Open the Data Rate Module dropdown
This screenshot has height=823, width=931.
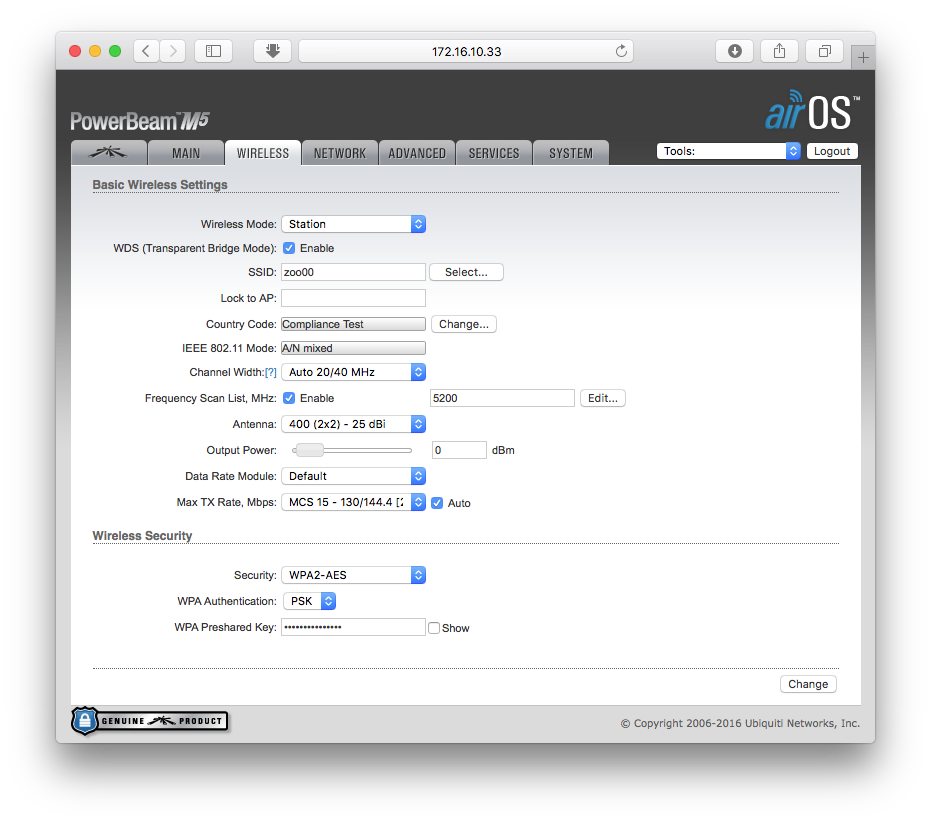coord(353,476)
